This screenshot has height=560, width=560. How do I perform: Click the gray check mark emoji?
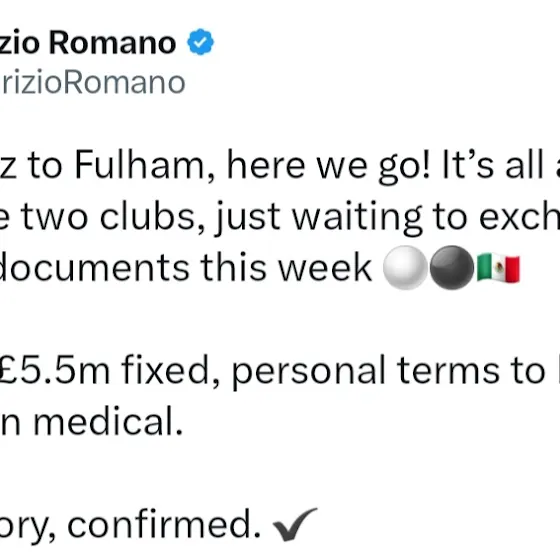(295, 524)
